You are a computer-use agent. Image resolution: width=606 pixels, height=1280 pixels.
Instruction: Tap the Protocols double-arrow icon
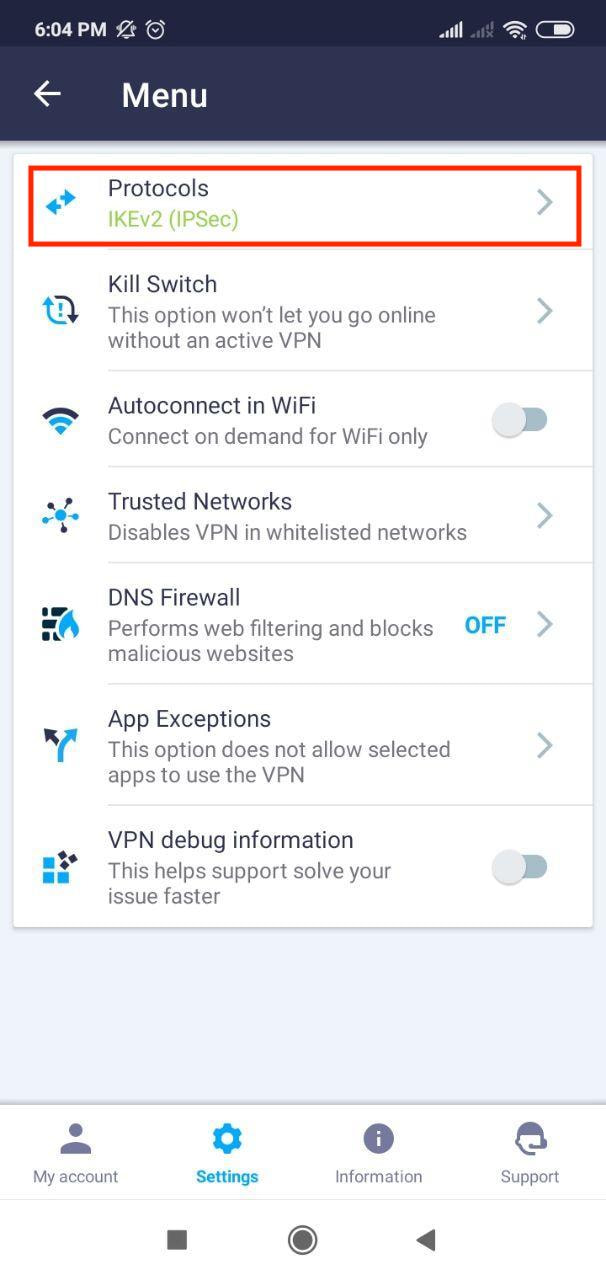[61, 202]
